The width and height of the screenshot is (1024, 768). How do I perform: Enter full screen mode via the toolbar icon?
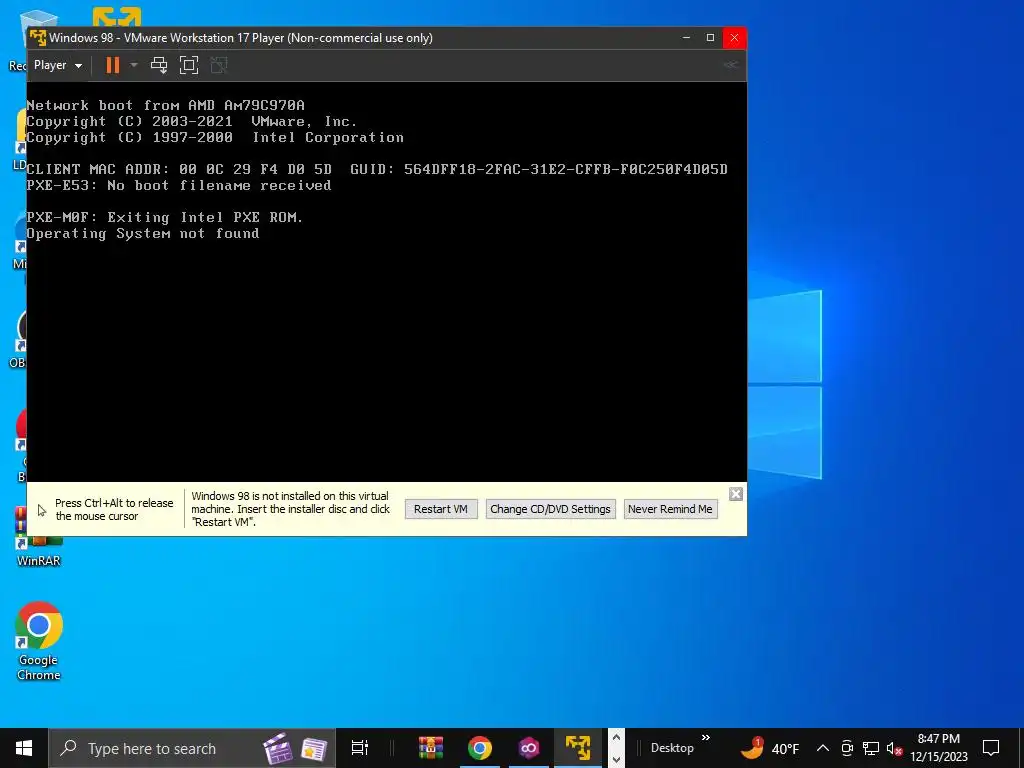[189, 65]
